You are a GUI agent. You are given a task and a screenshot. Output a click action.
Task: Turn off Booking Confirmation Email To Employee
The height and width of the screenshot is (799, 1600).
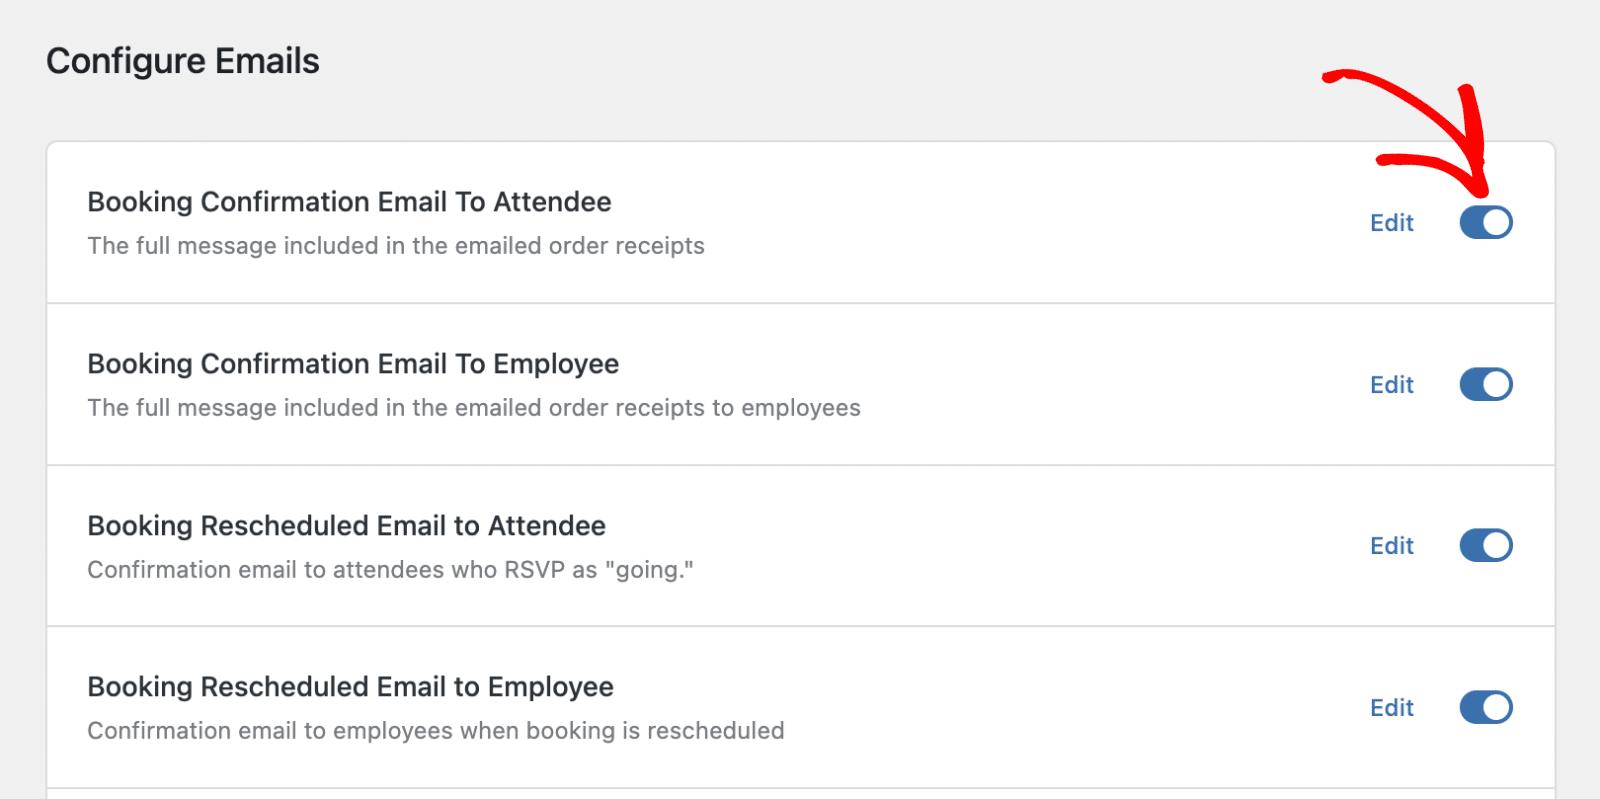click(x=1486, y=384)
